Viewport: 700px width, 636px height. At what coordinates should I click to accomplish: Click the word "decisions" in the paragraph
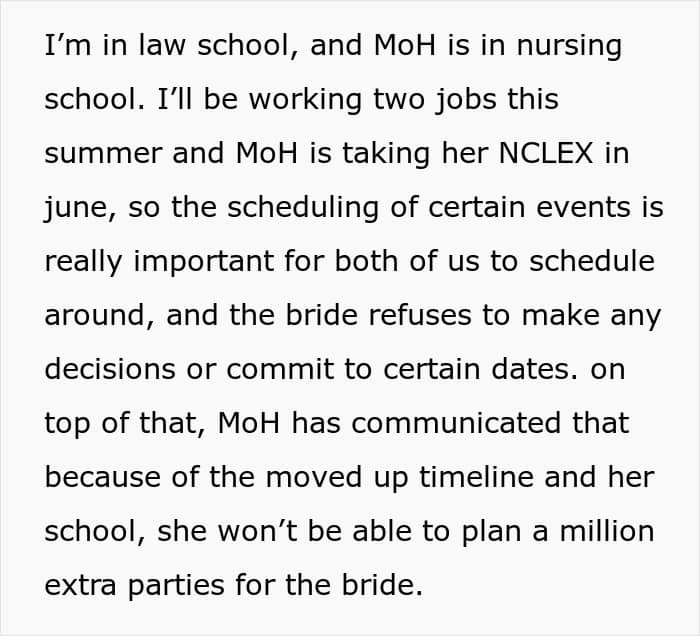coord(110,370)
